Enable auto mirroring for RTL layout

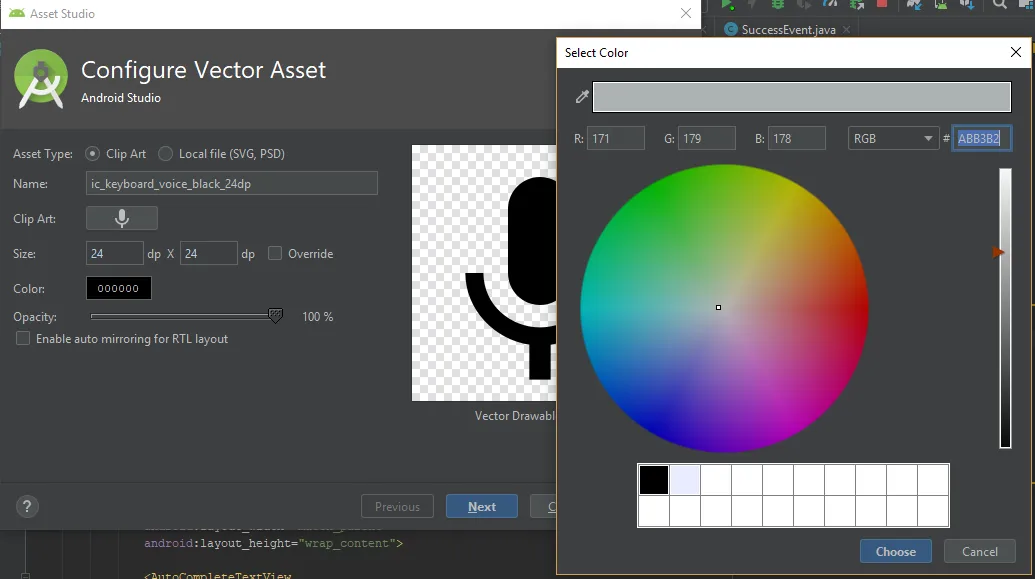pos(22,339)
